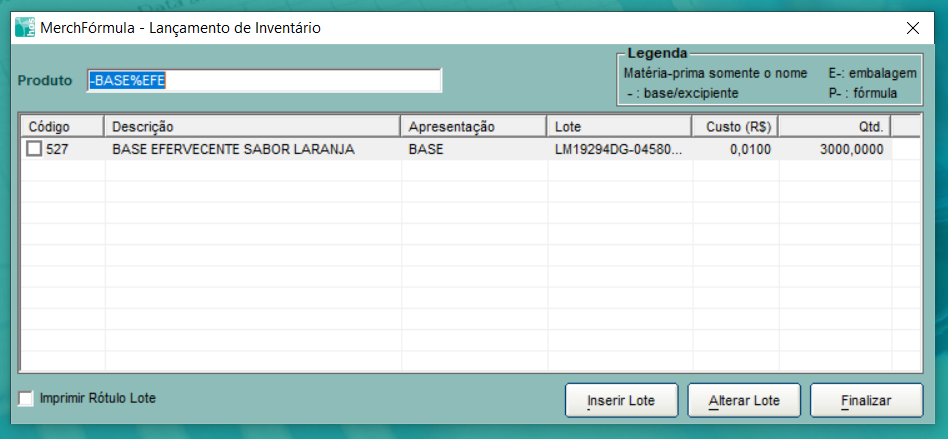Click the lot number LM19294DG cell
The height and width of the screenshot is (439, 948).
pyautogui.click(x=618, y=149)
